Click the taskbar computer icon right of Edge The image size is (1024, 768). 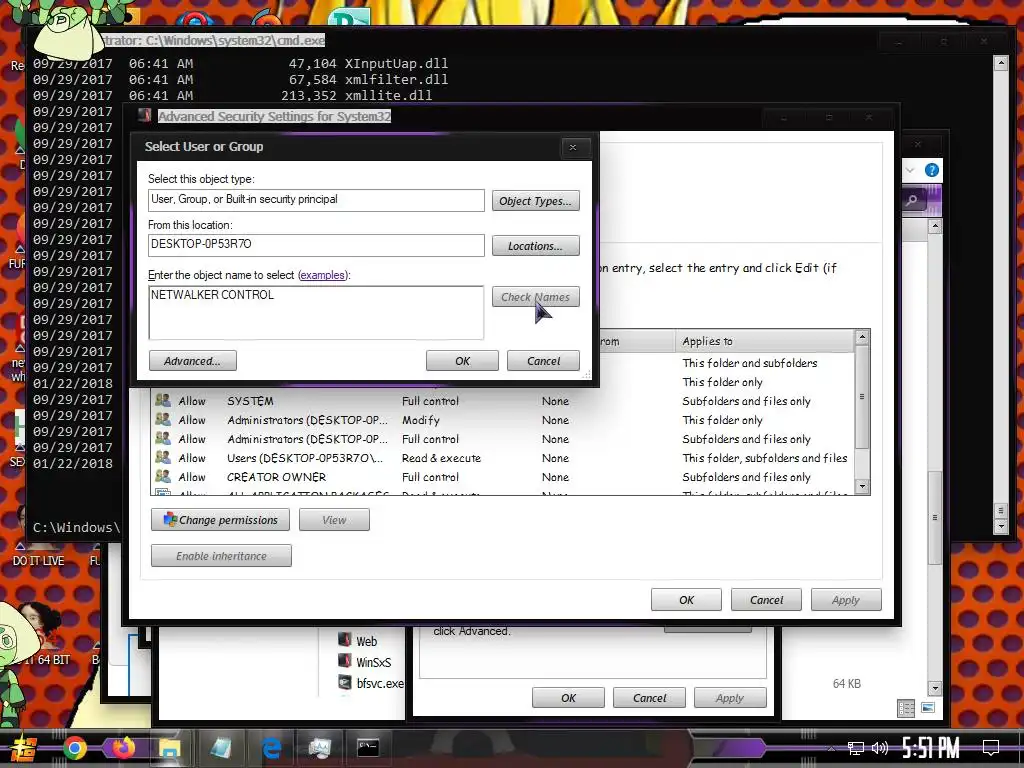320,748
